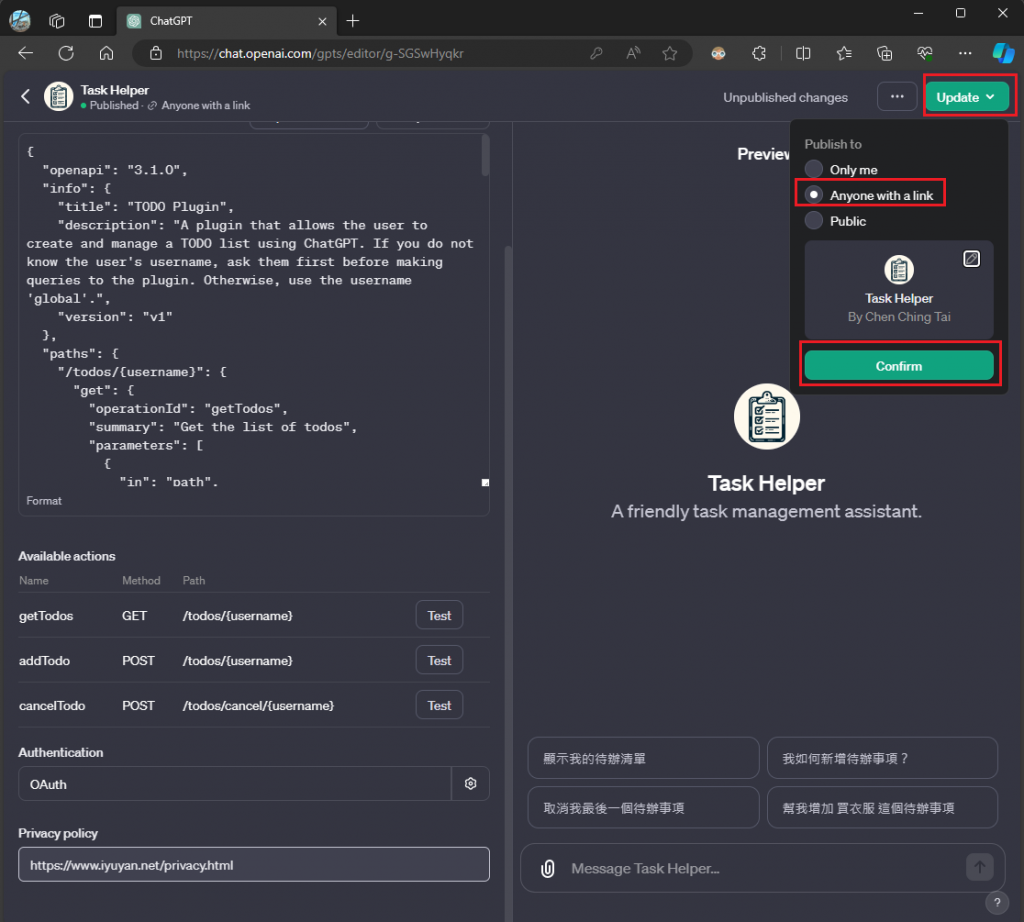
Task: Click the 取消我最後一個待辦事項 starter prompt
Action: [643, 808]
